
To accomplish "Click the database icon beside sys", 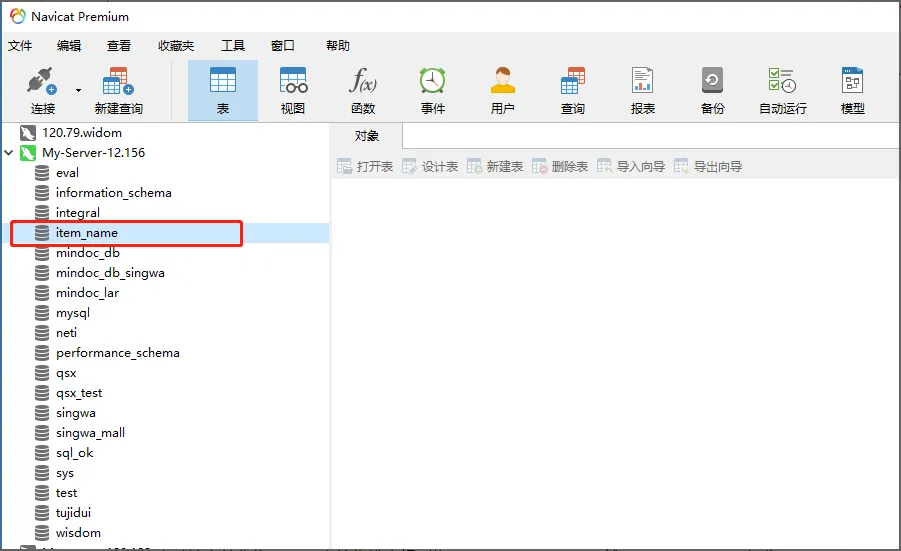I will pos(42,473).
